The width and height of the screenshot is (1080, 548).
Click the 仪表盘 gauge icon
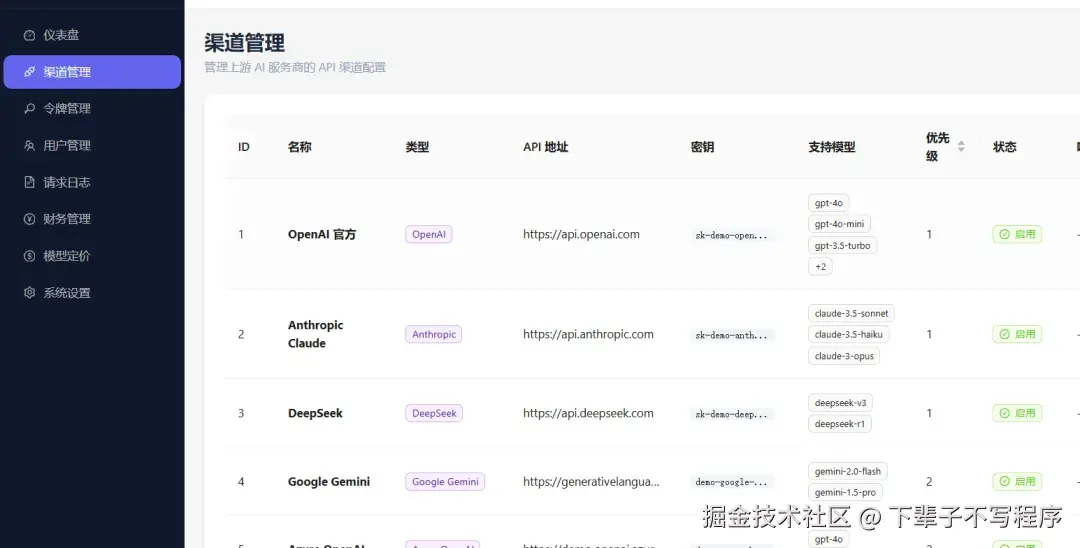click(x=29, y=35)
